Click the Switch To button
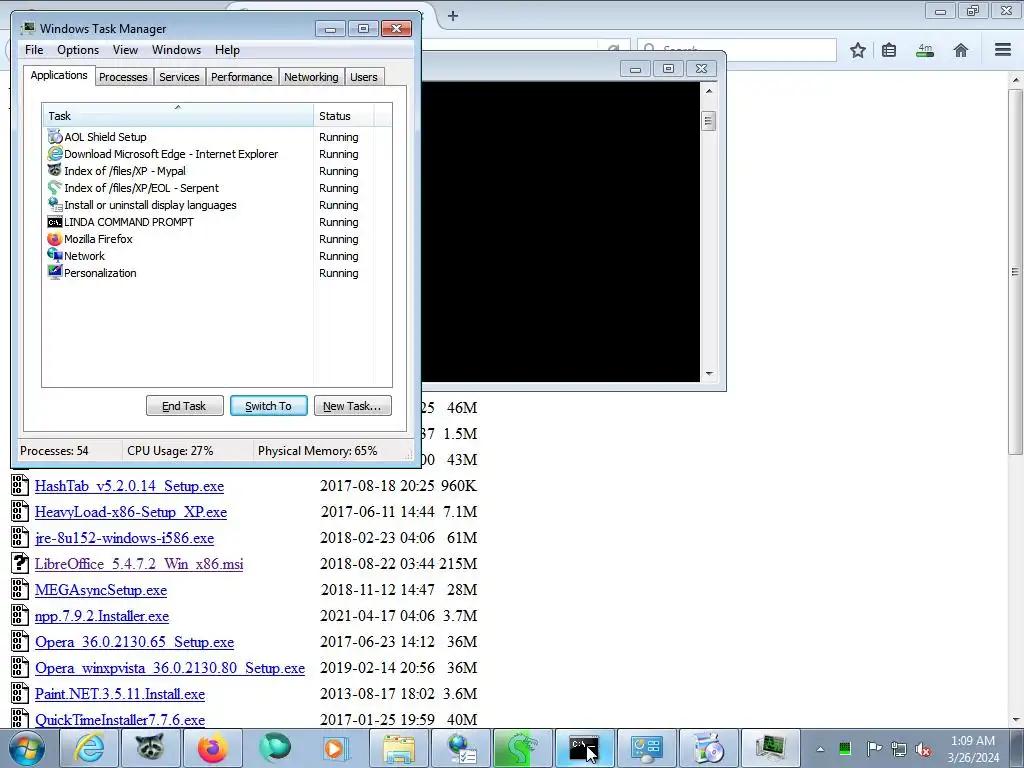The height and width of the screenshot is (768, 1024). click(268, 406)
